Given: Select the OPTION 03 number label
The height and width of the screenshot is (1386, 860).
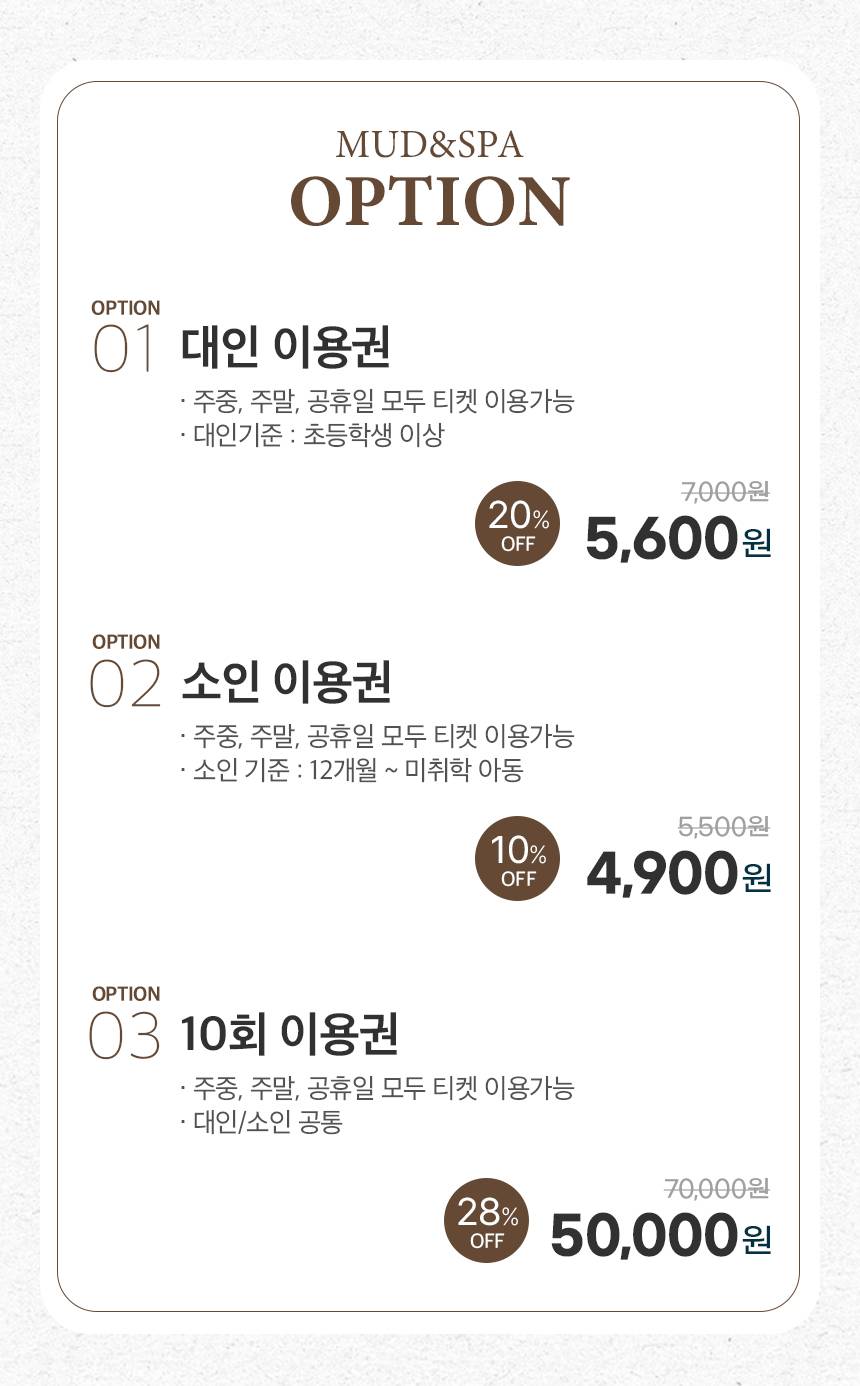Looking at the screenshot, I should [x=126, y=1023].
